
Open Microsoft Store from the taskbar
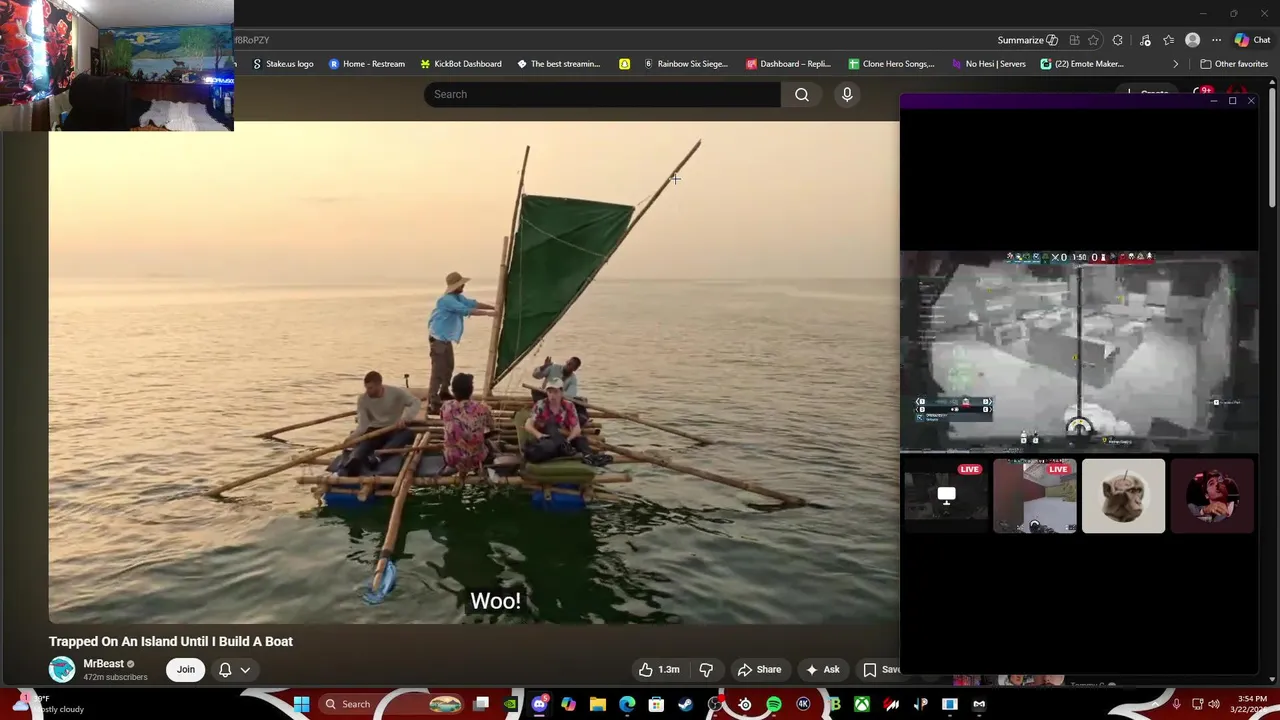point(656,704)
